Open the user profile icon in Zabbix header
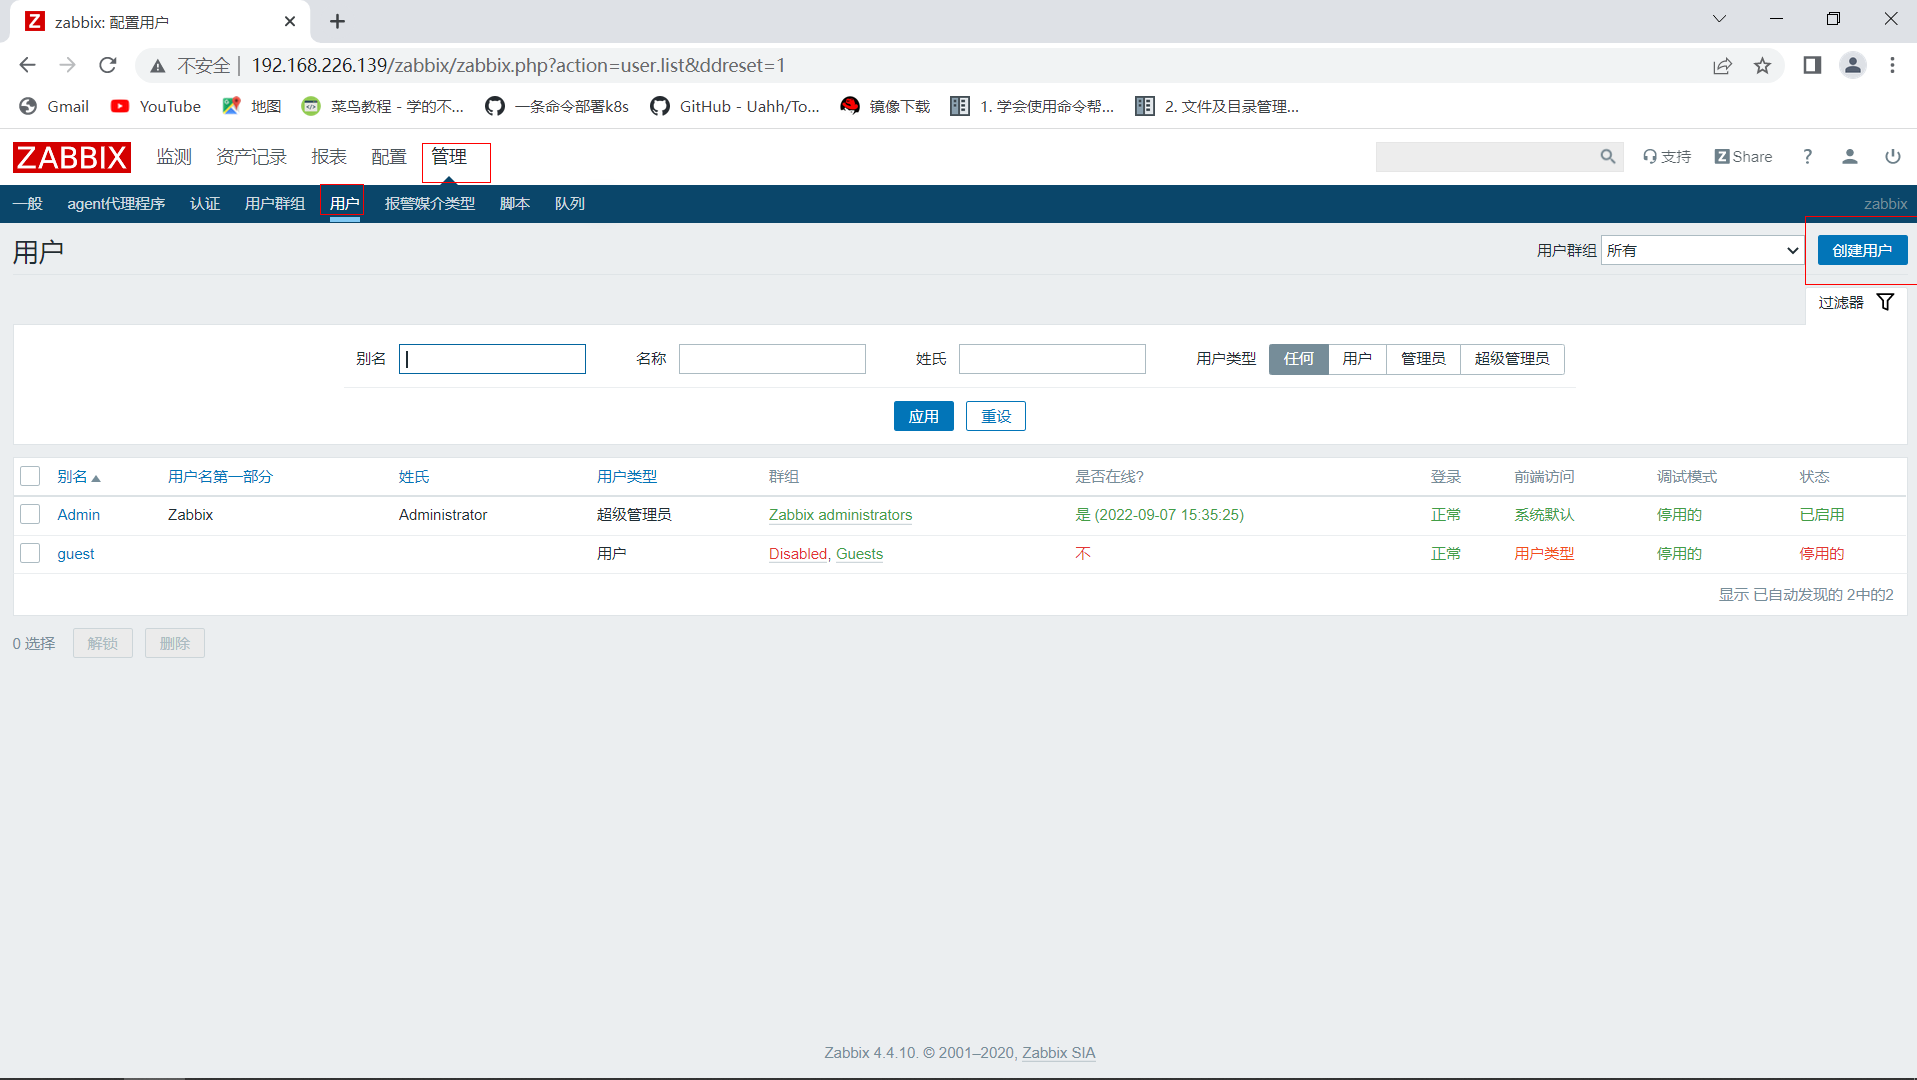1917x1080 pixels. 1850,157
